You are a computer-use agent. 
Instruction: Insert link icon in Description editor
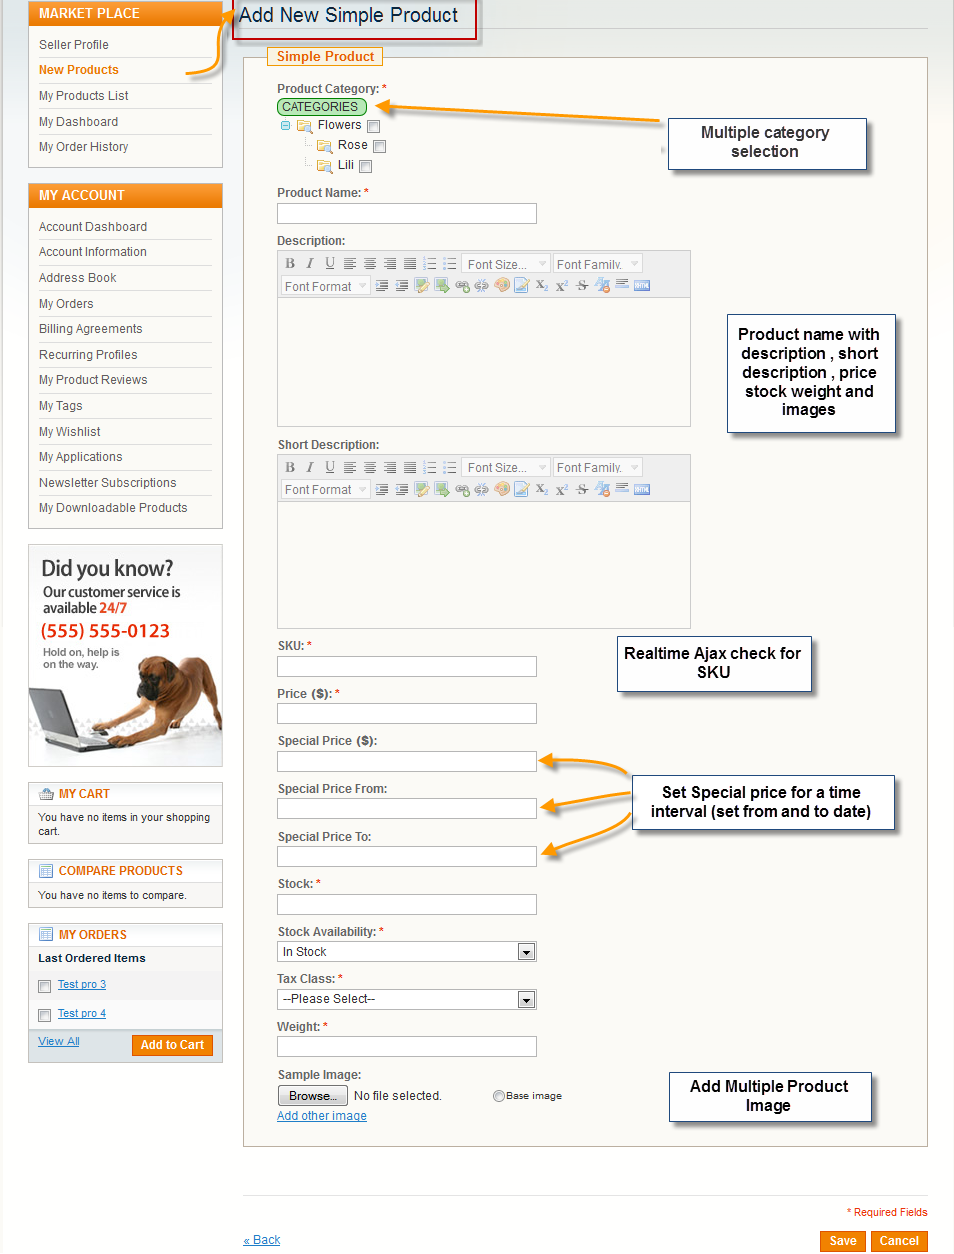[x=462, y=286]
